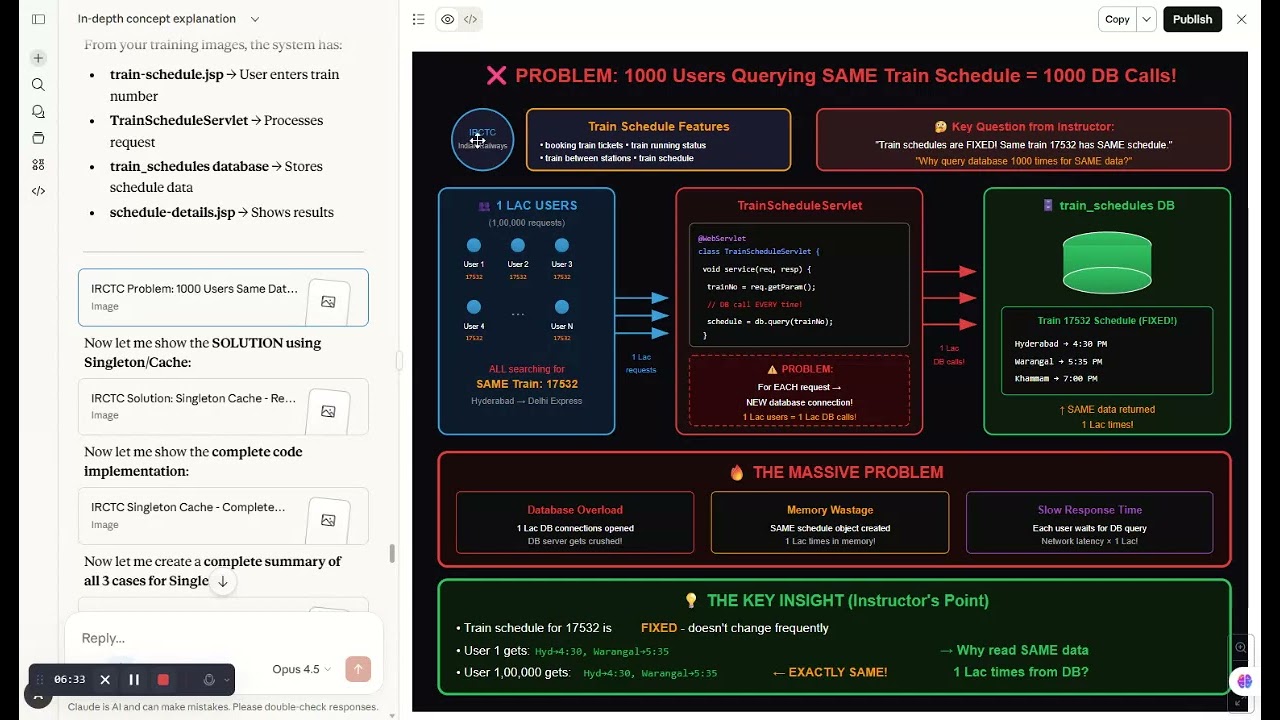The image size is (1280, 720).
Task: Open the microphone options arrow on recorder
Action: [227, 680]
